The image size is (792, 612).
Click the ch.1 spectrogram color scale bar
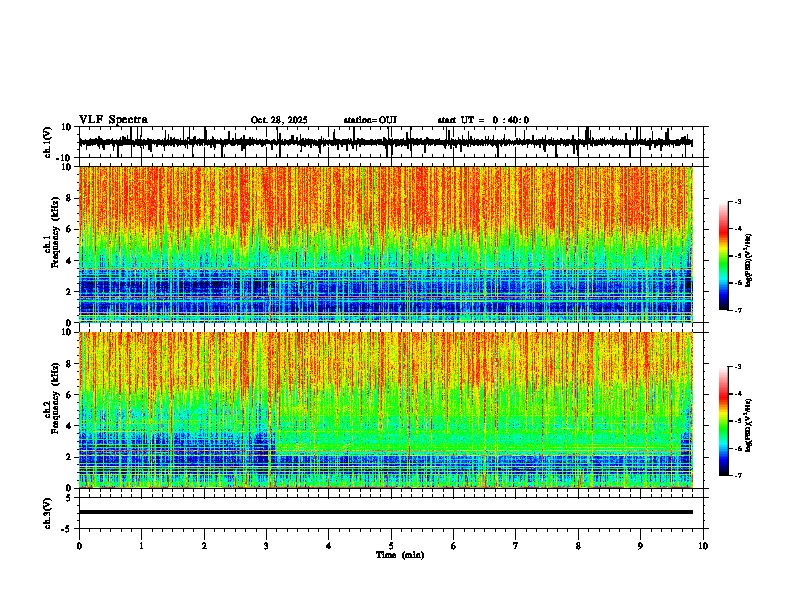[x=724, y=256]
